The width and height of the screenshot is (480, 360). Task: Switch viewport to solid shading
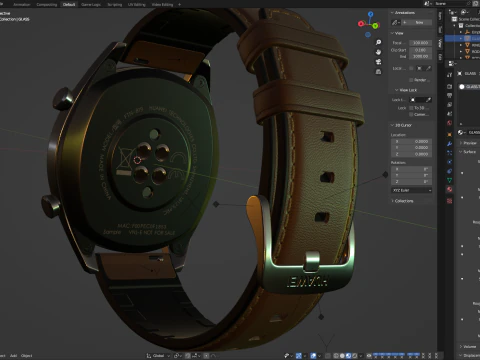[342, 356]
